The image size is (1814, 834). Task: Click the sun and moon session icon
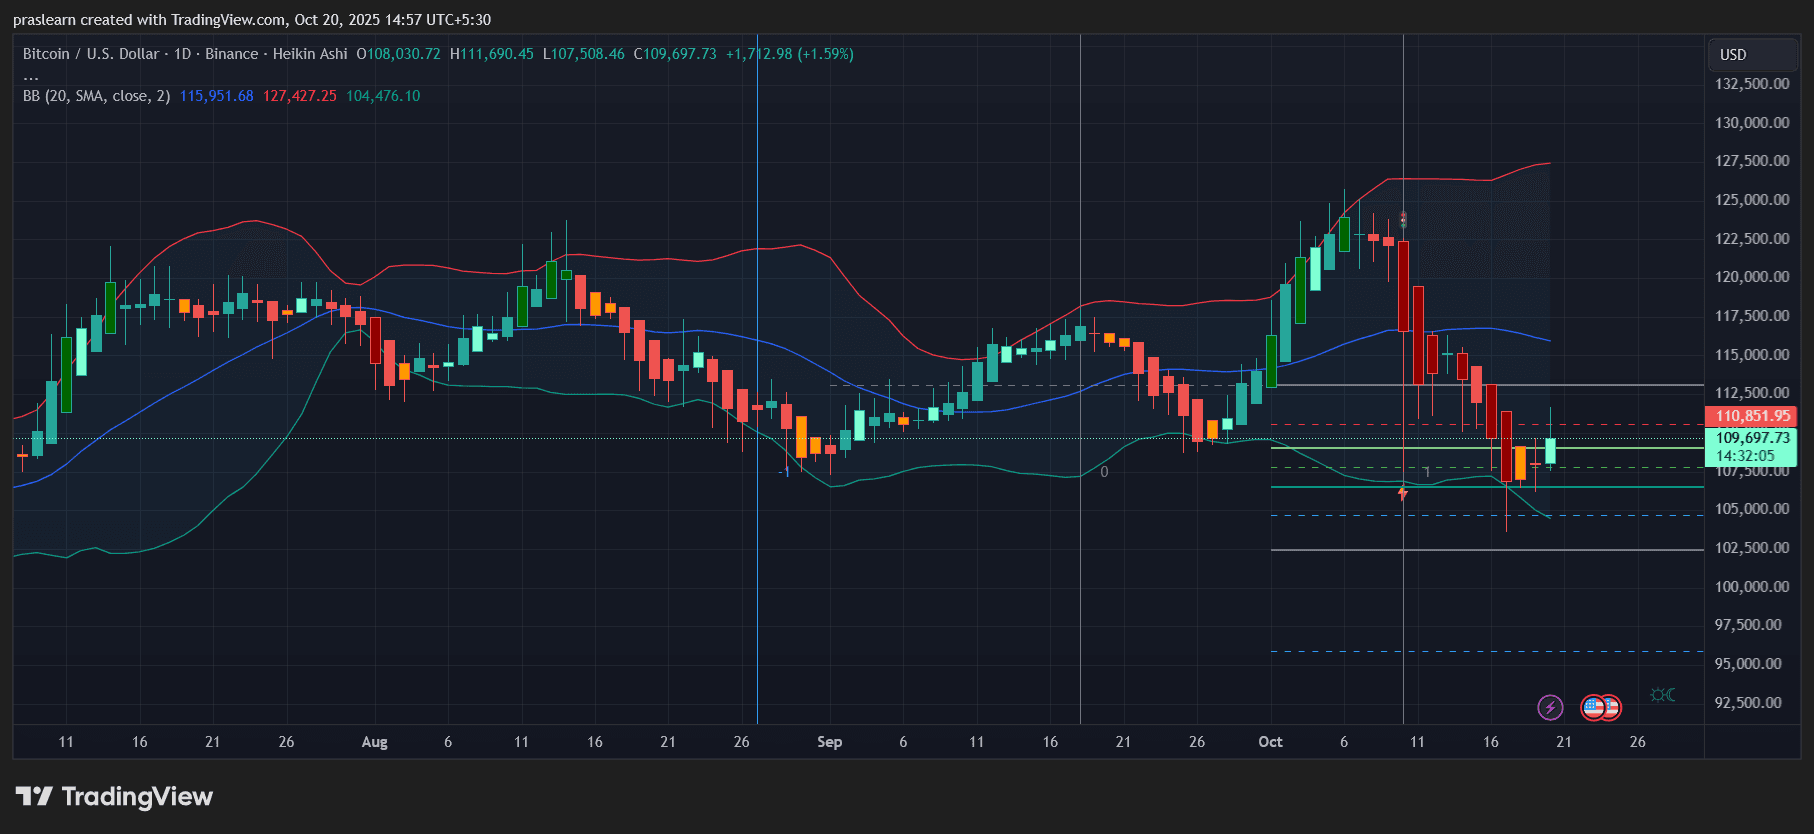tap(1663, 695)
